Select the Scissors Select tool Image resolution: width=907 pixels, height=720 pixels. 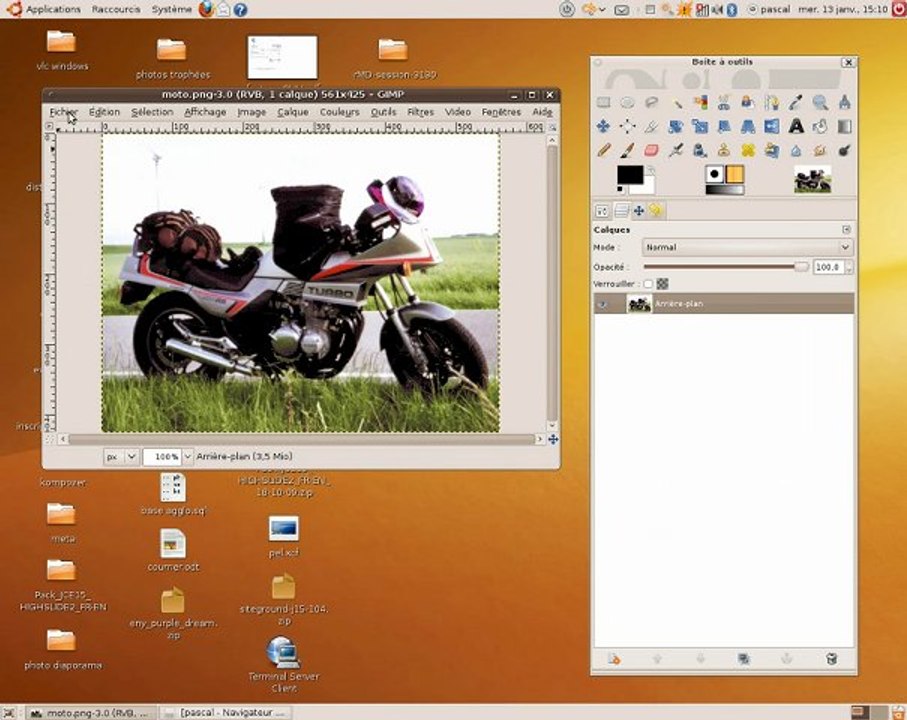coord(724,102)
